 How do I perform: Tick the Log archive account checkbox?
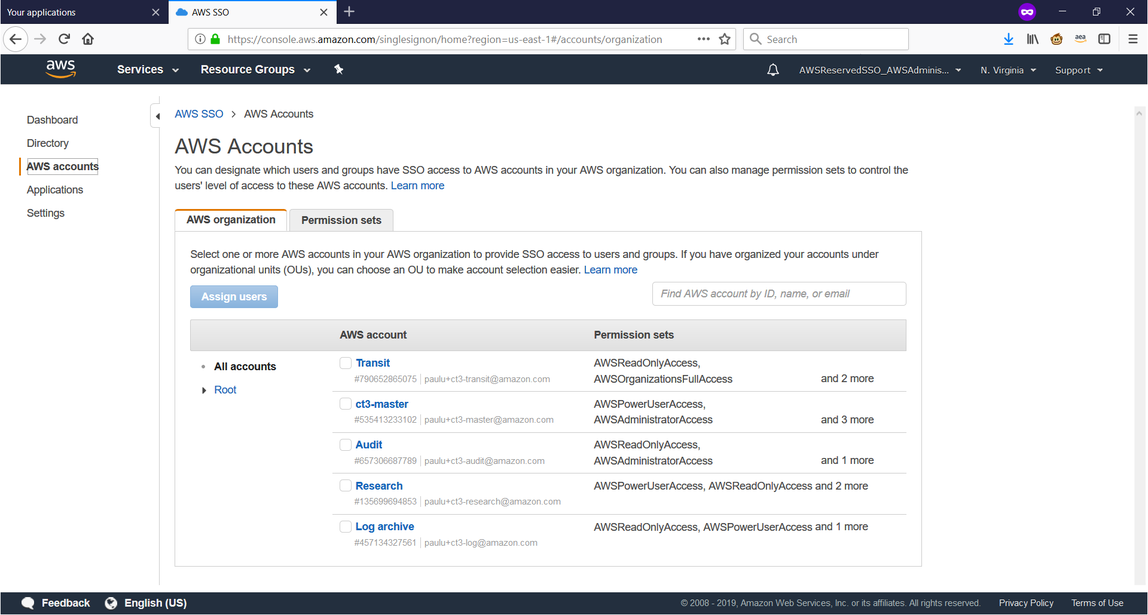[x=346, y=527]
